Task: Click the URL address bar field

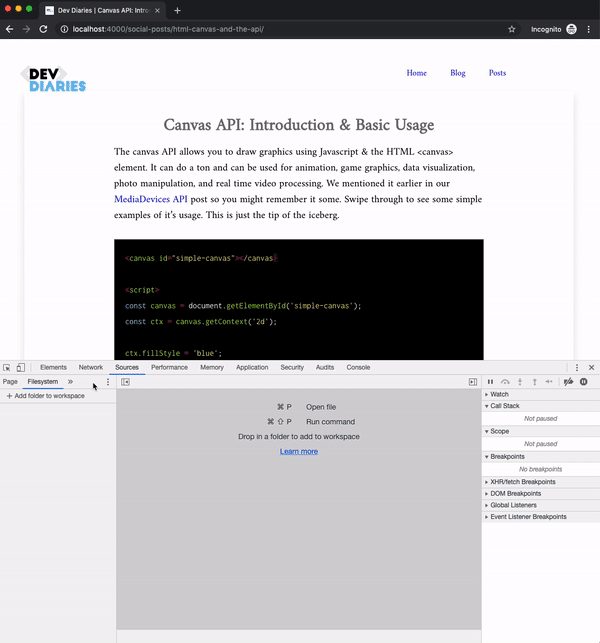Action: [287, 29]
